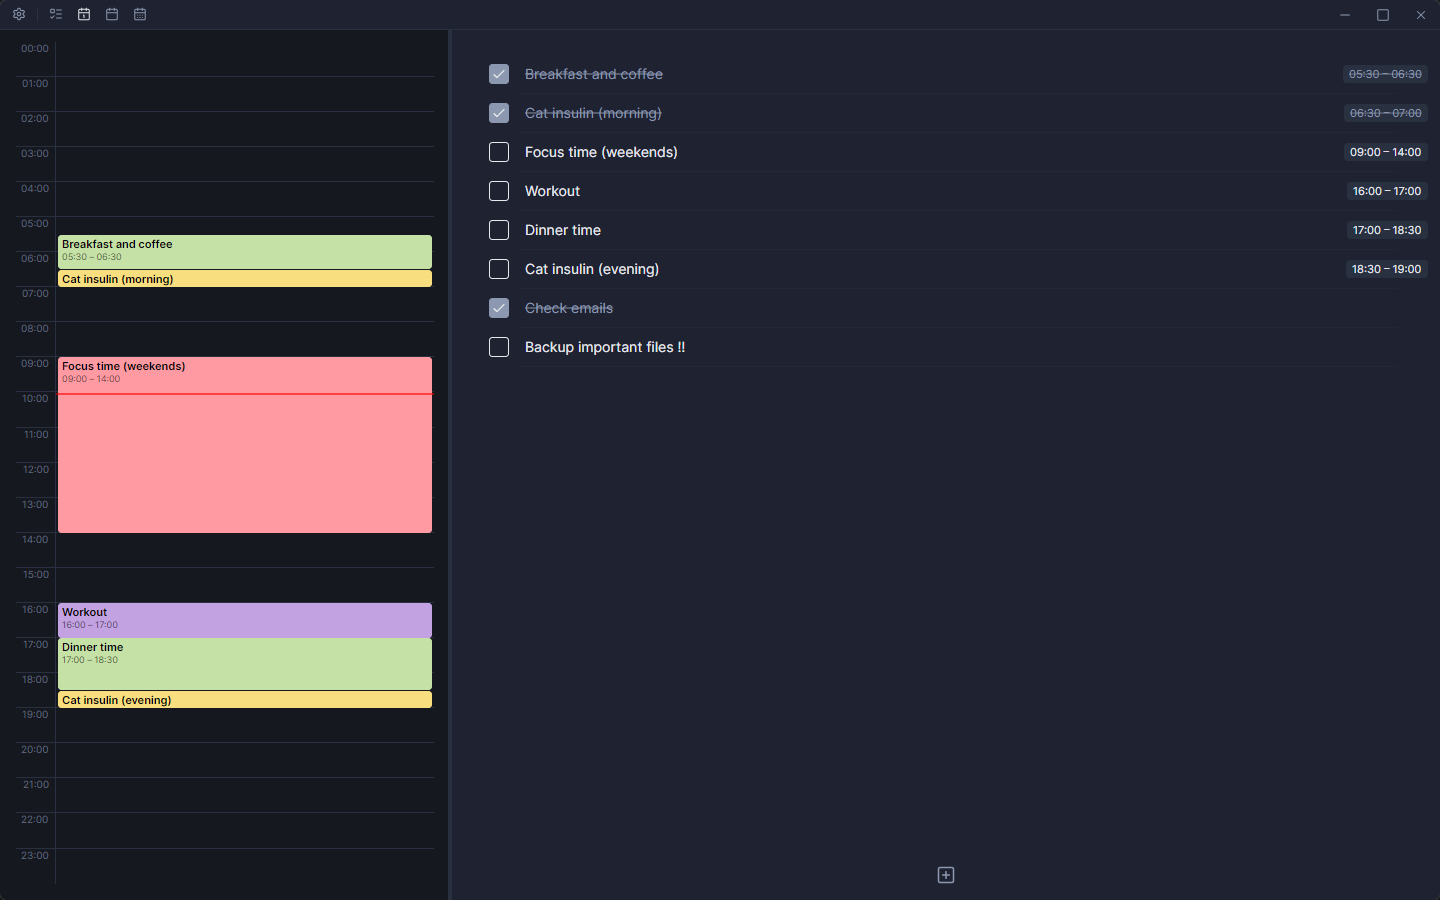The width and height of the screenshot is (1440, 900).
Task: Select the Focus time (weekends) task title
Action: (601, 152)
